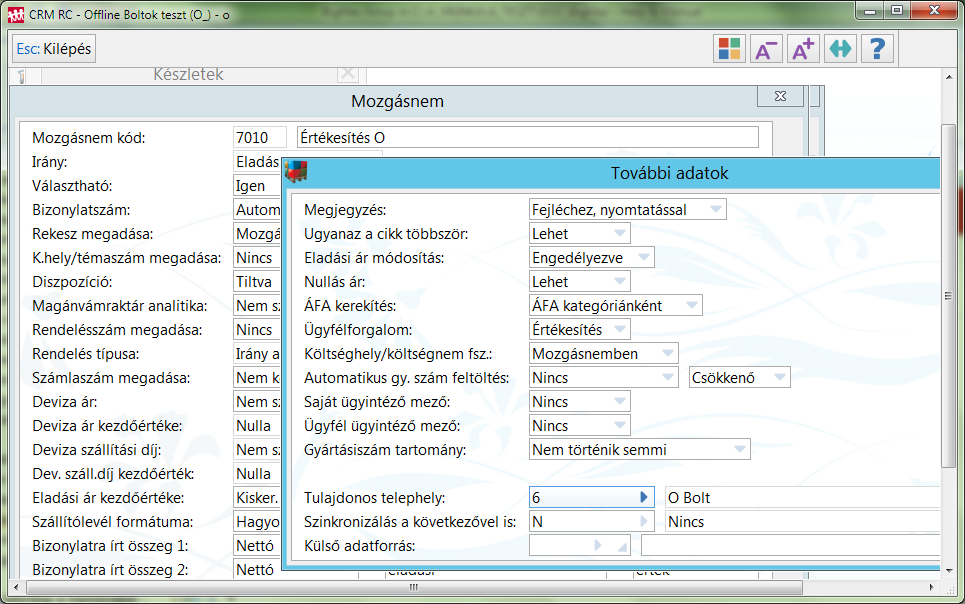Open the Ügyfélforgalom dropdown

coord(620,329)
